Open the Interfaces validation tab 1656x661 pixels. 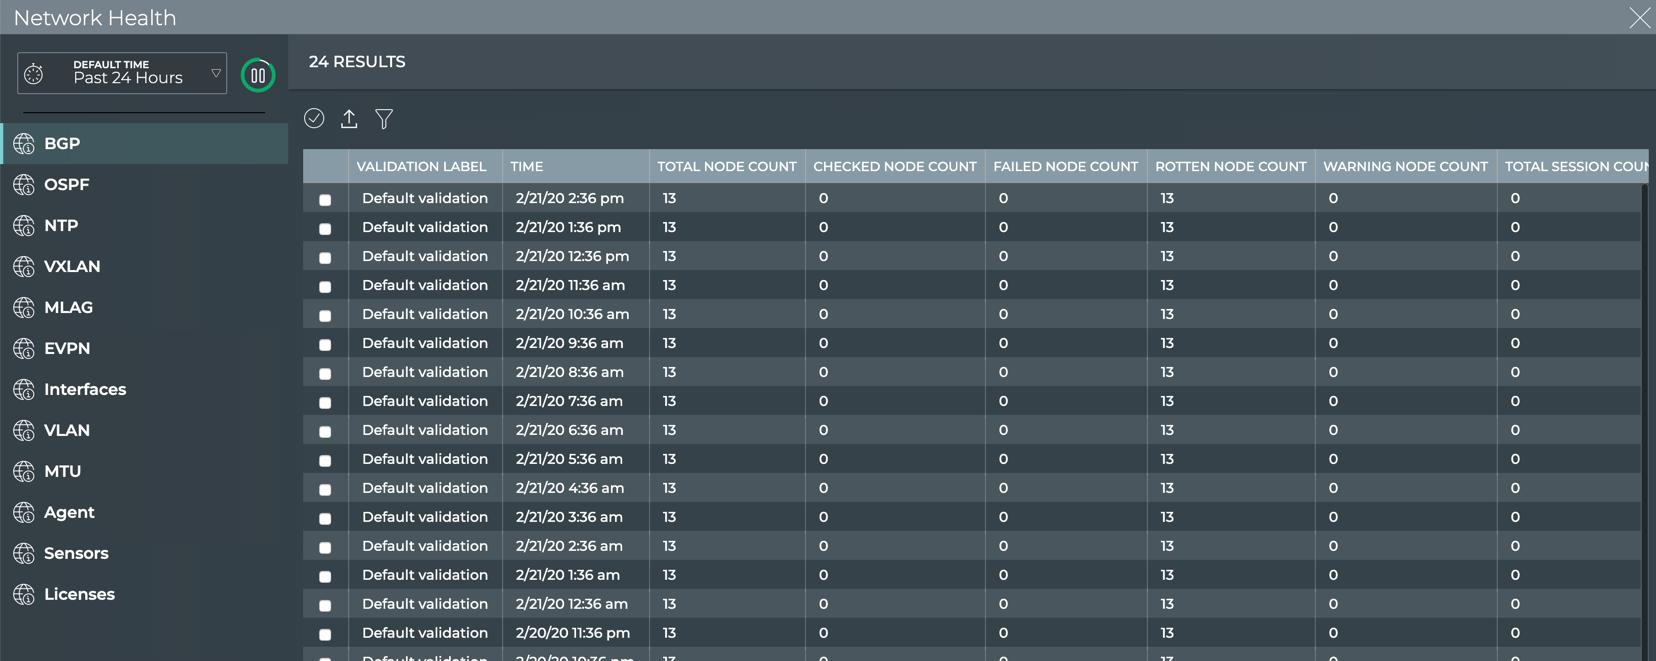pyautogui.click(x=85, y=390)
